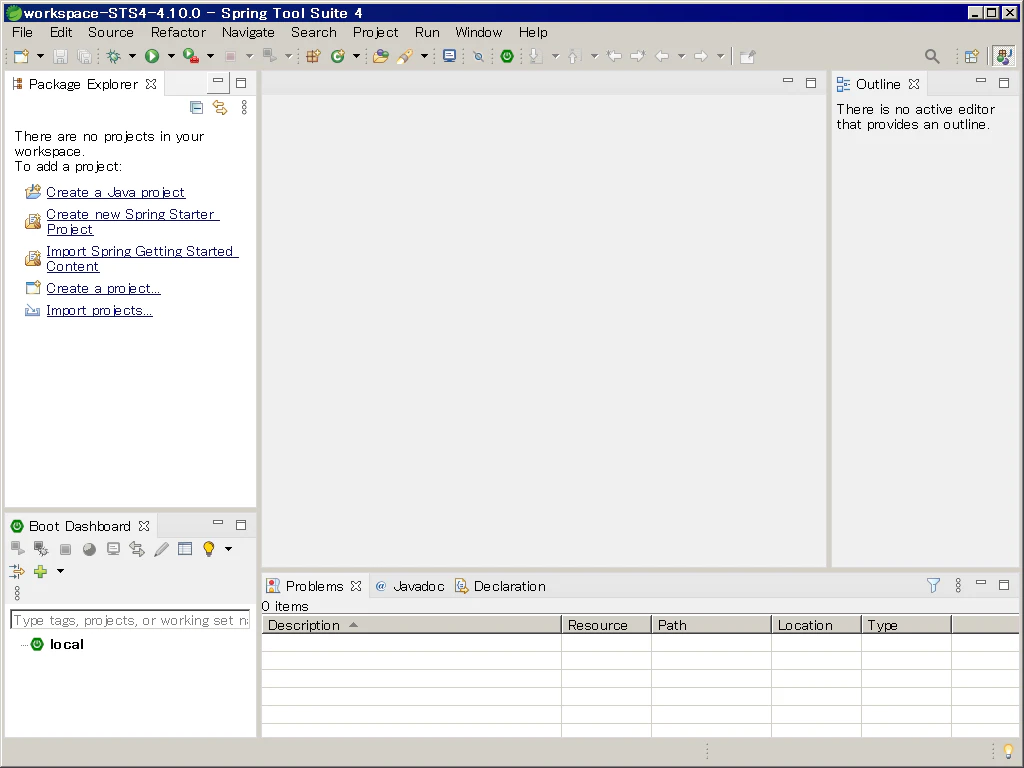The height and width of the screenshot is (768, 1024).
Task: Switch to the Declaration tab
Action: pos(501,586)
